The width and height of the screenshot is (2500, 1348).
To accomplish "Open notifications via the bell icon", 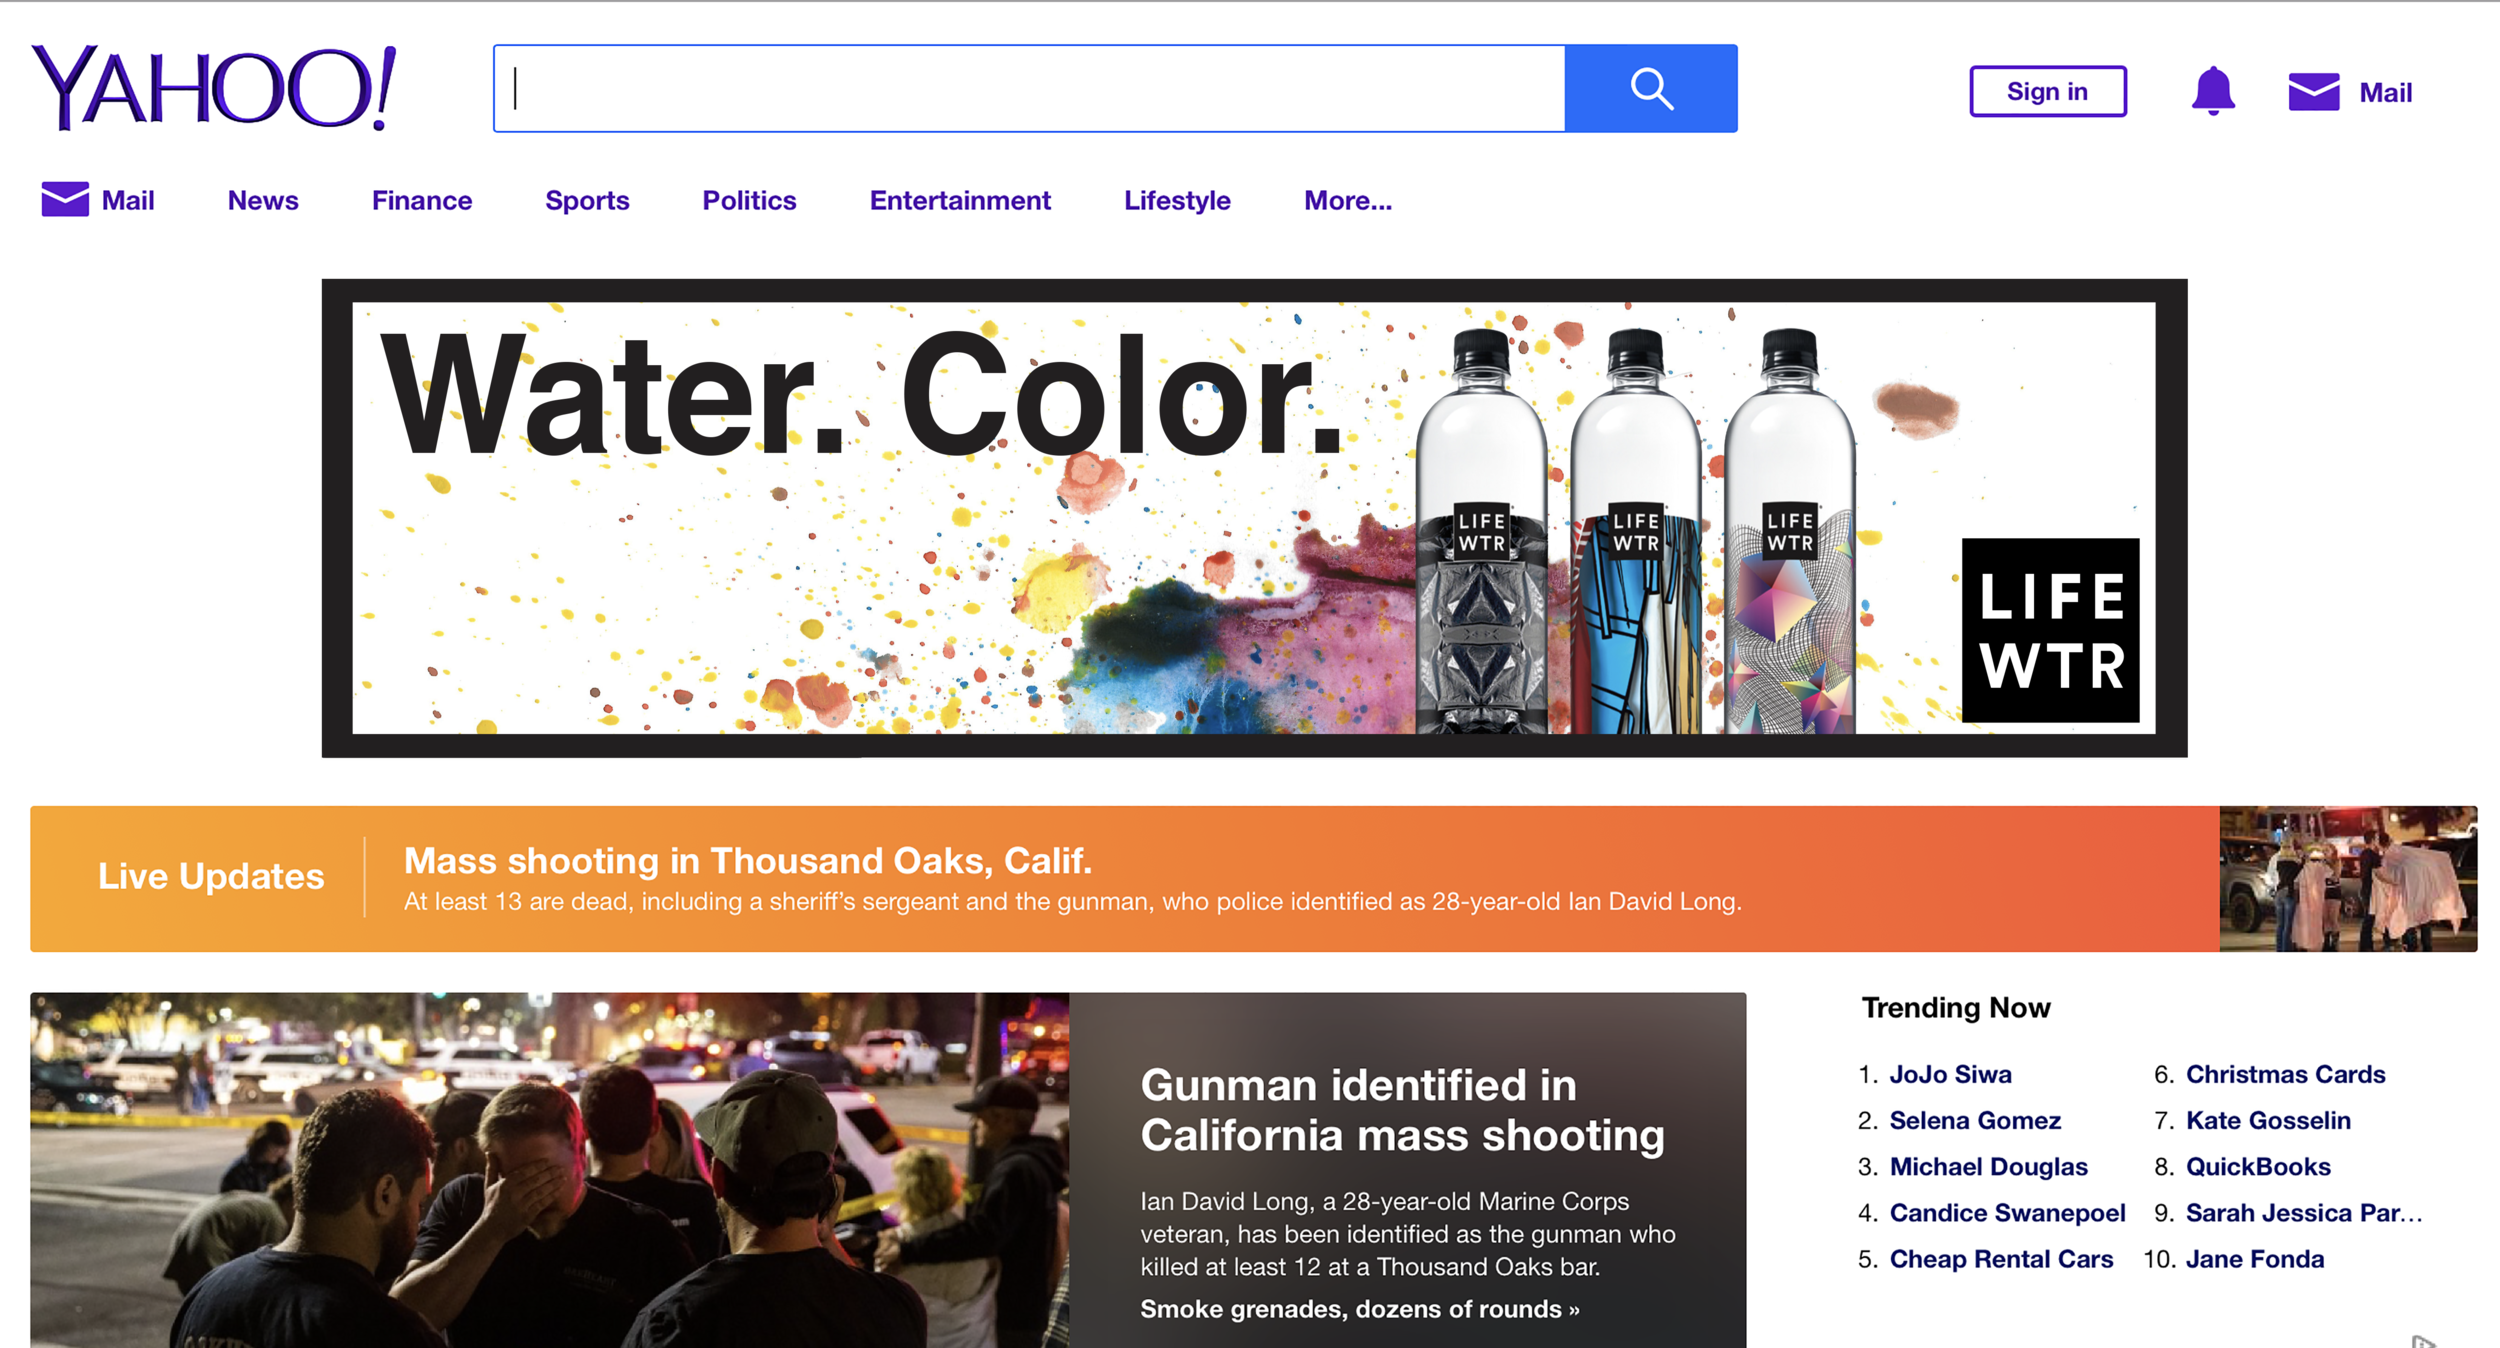I will (2214, 90).
